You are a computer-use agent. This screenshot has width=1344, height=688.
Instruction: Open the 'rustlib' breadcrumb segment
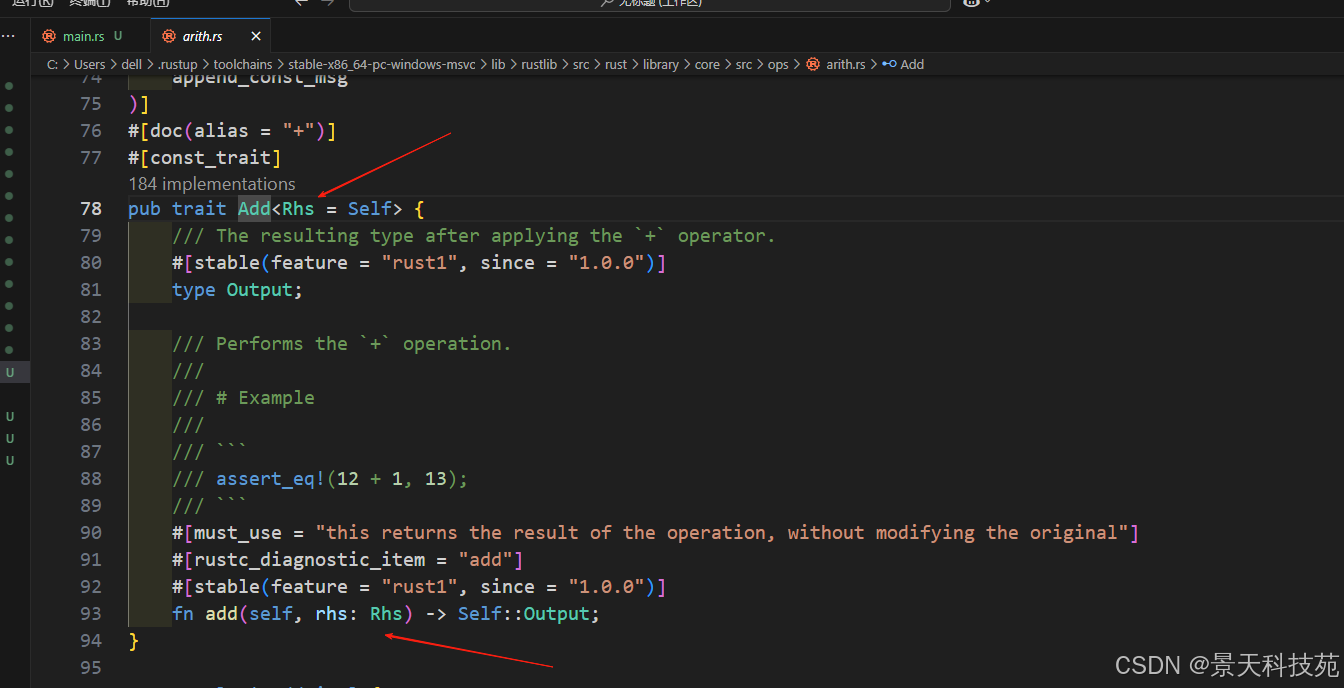point(539,64)
